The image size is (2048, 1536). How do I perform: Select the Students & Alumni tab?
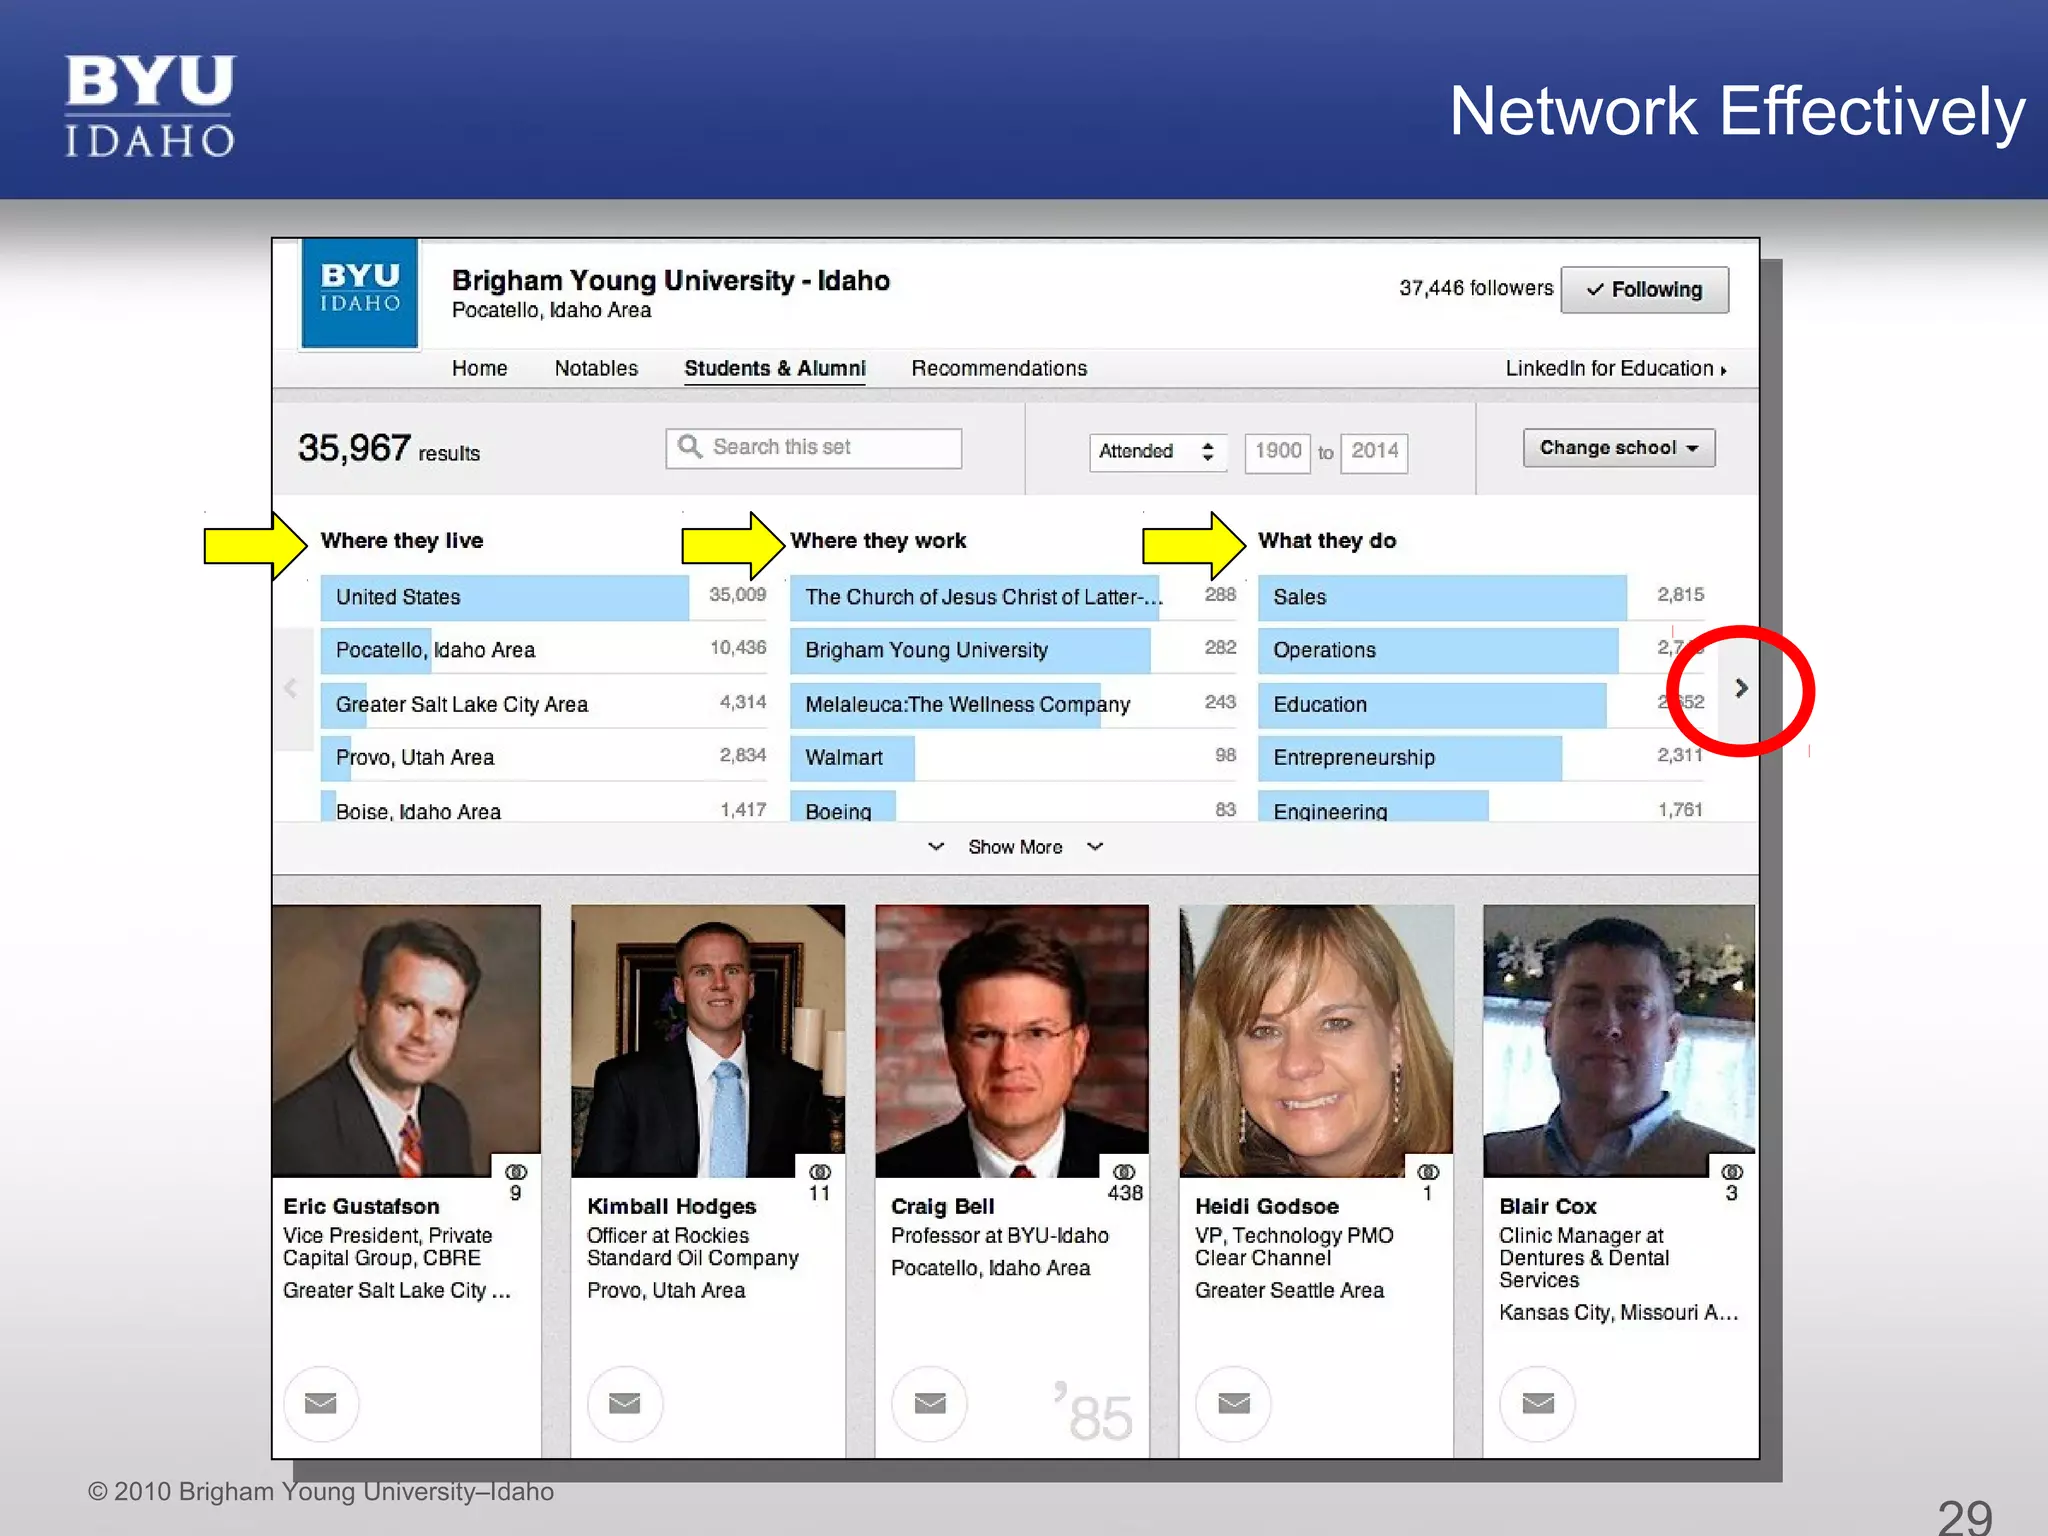click(775, 368)
